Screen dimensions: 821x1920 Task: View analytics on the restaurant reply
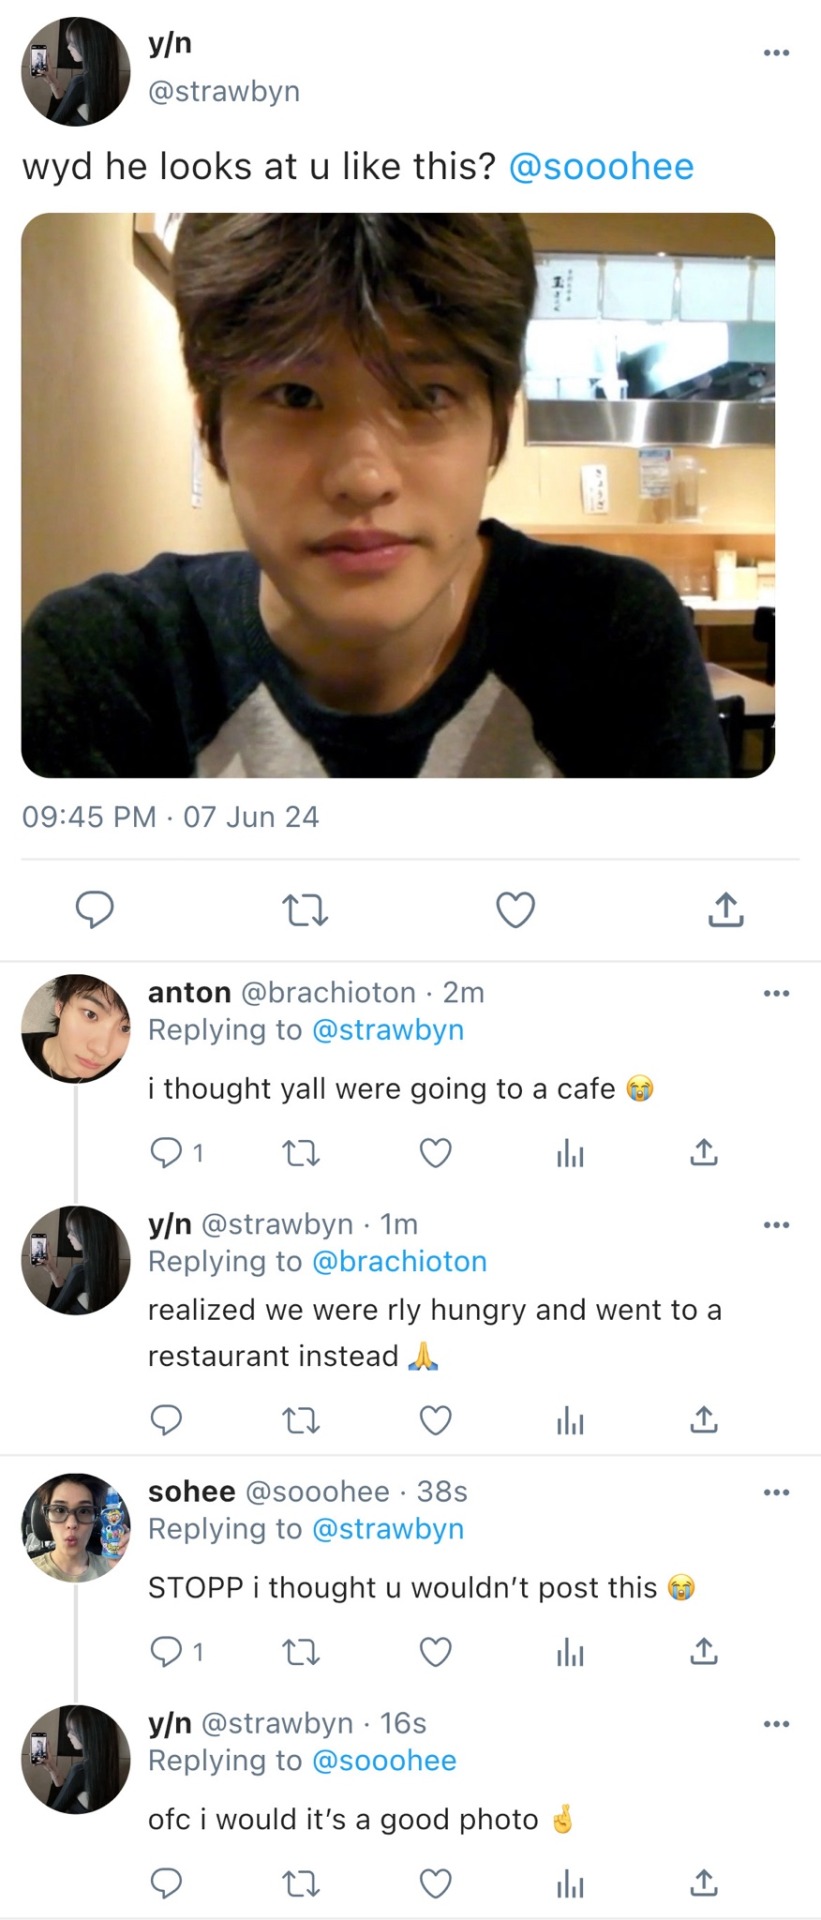(x=570, y=1420)
